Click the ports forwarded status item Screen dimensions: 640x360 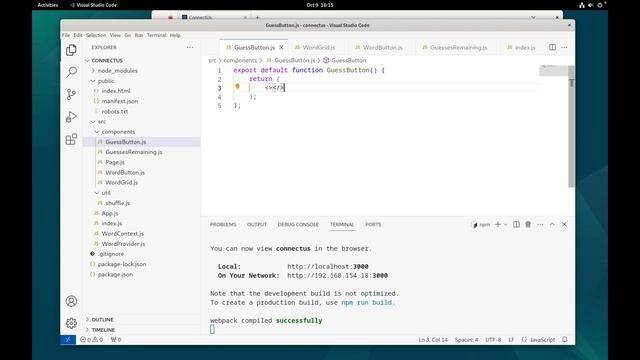point(116,340)
